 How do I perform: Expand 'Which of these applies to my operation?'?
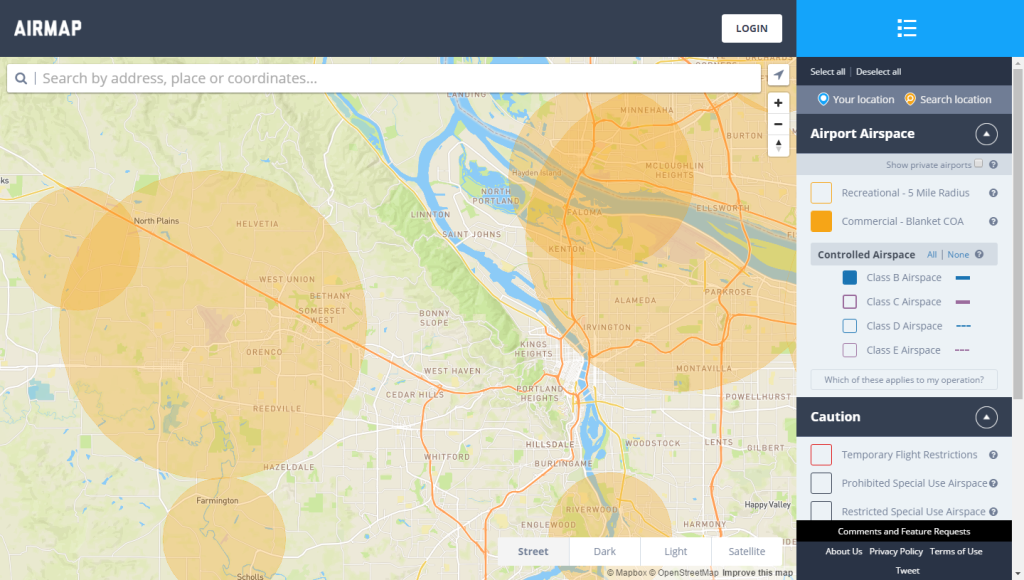click(x=903, y=380)
